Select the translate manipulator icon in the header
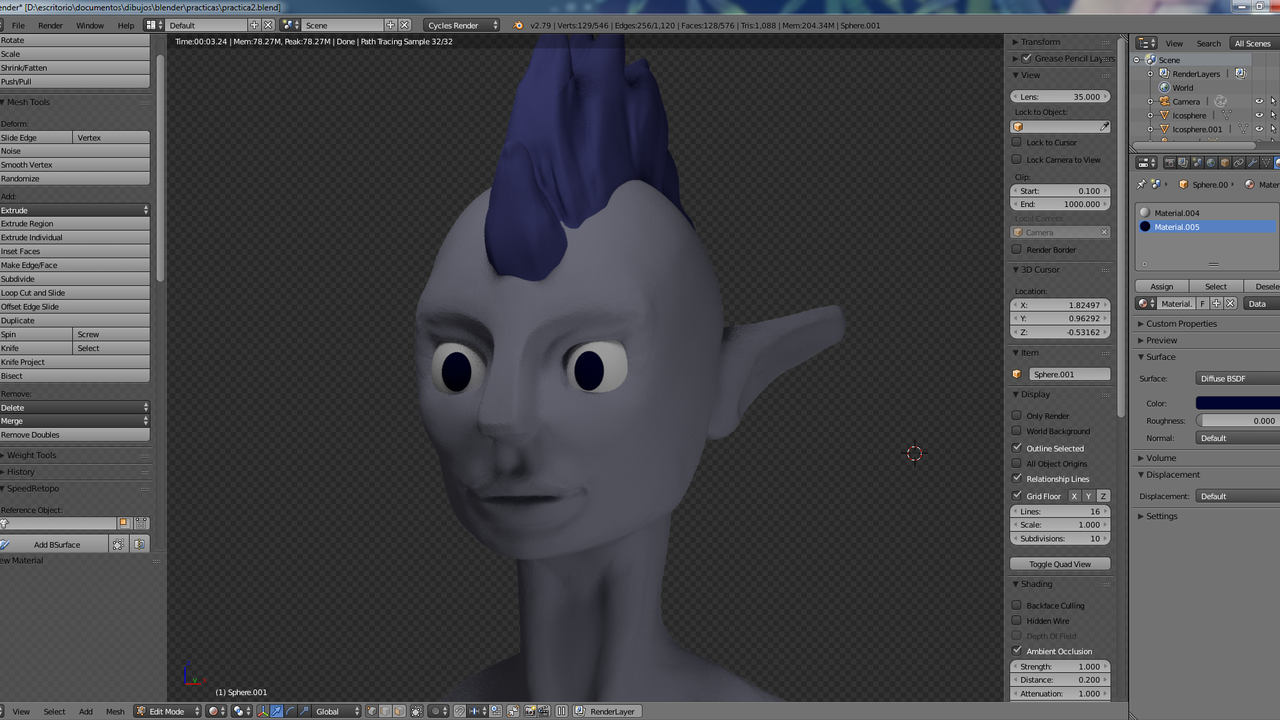Viewport: 1280px width, 720px height. 277,711
